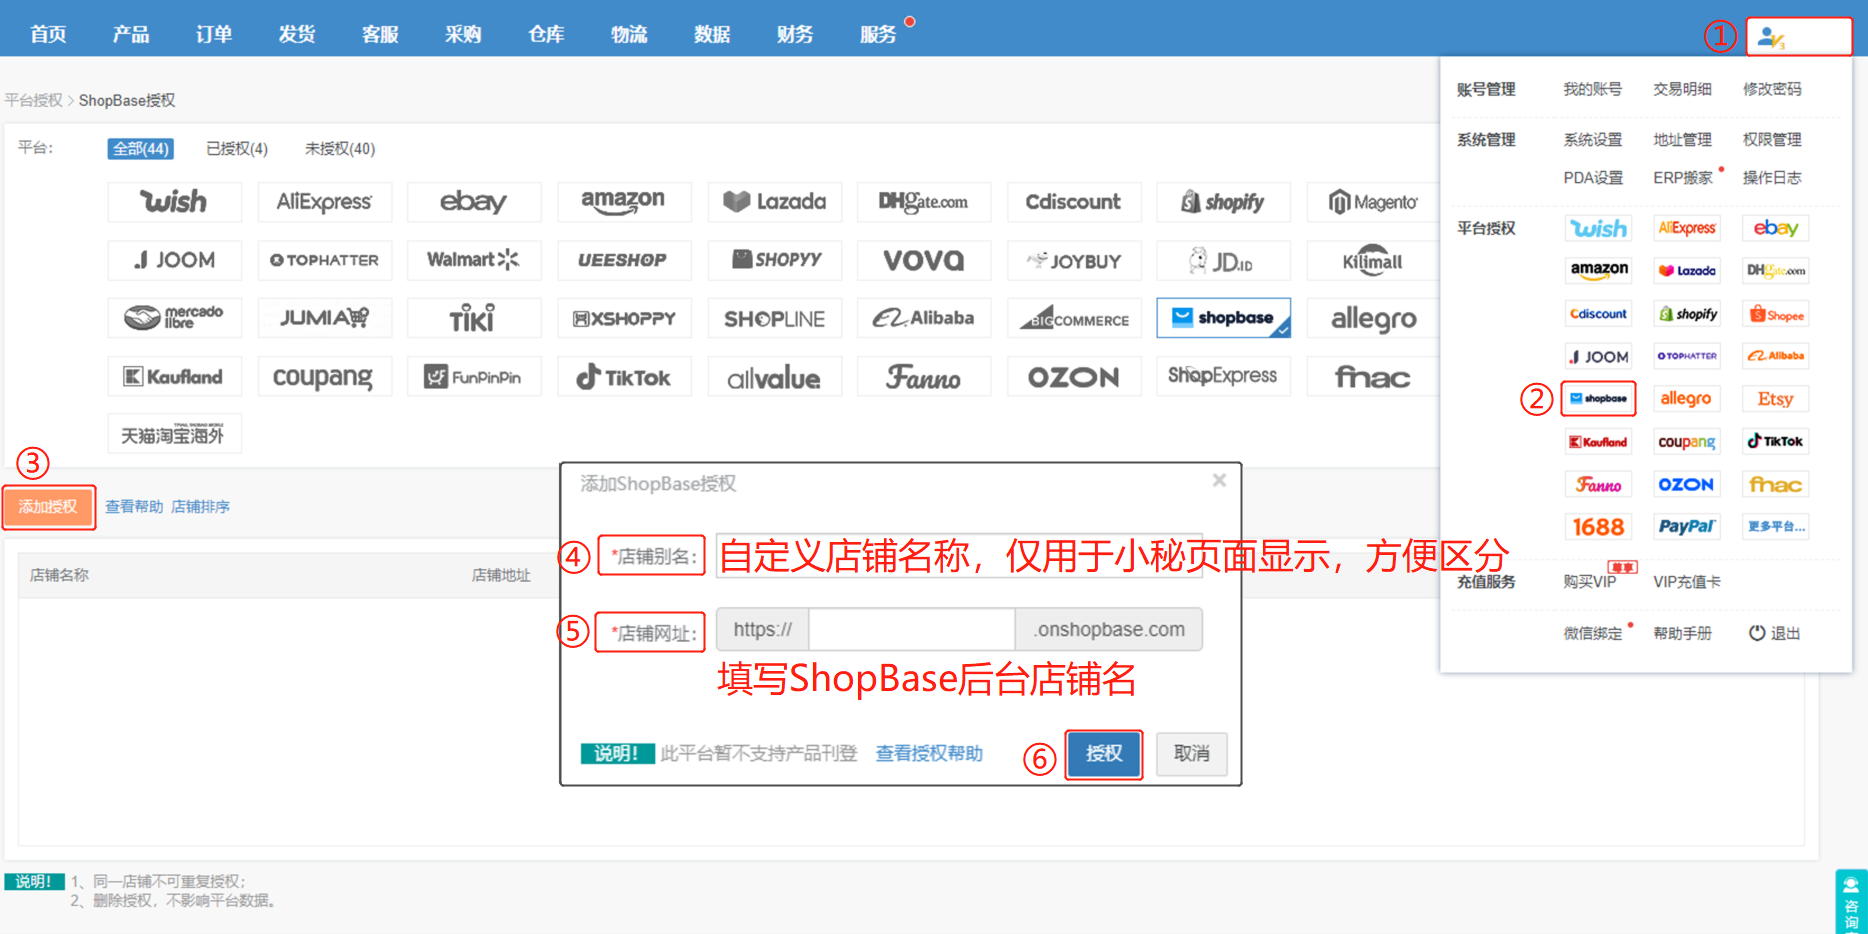This screenshot has width=1868, height=934.
Task: Open the user account icon in top bar
Action: (x=1772, y=38)
